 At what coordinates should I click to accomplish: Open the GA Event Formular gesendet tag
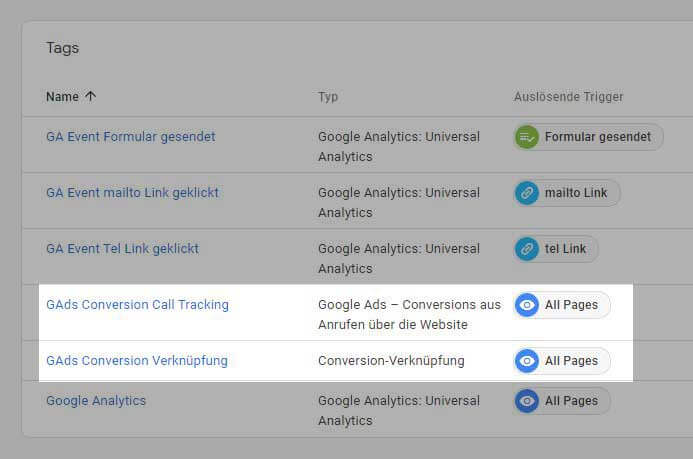131,137
